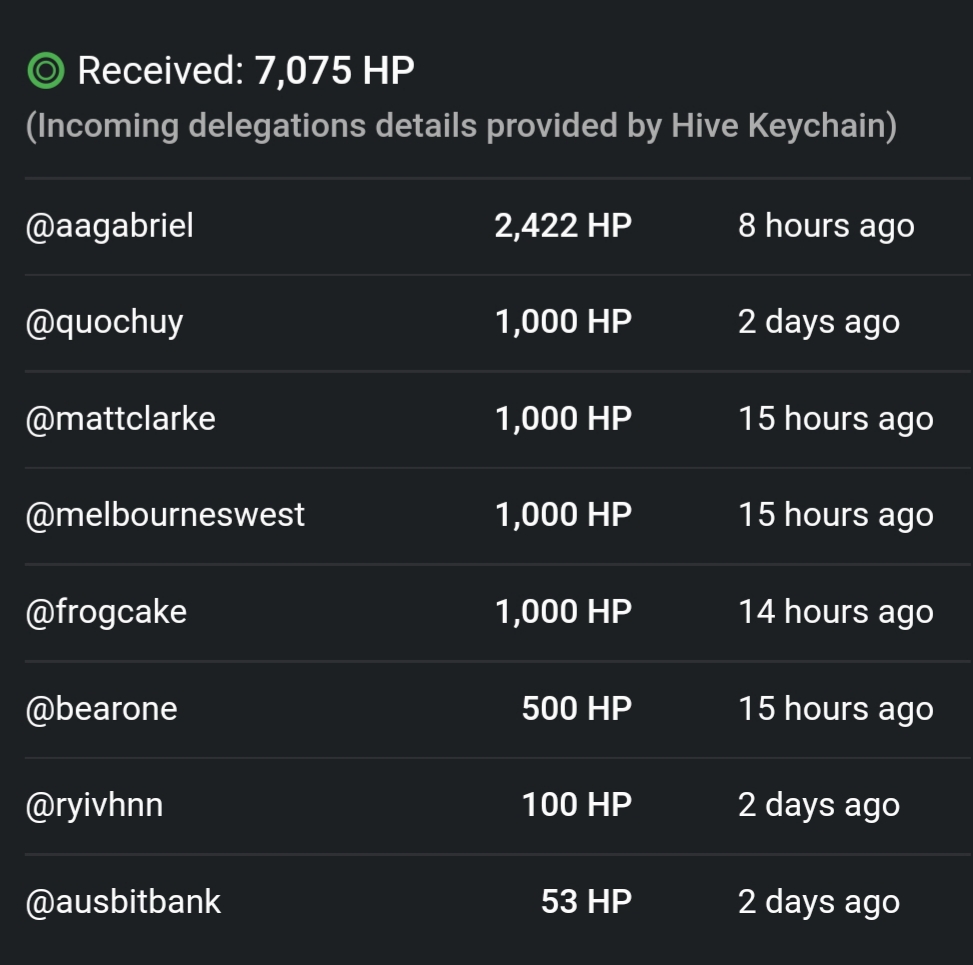973x965 pixels.
Task: Click the green Hive Power circle icon
Action: coord(46,71)
